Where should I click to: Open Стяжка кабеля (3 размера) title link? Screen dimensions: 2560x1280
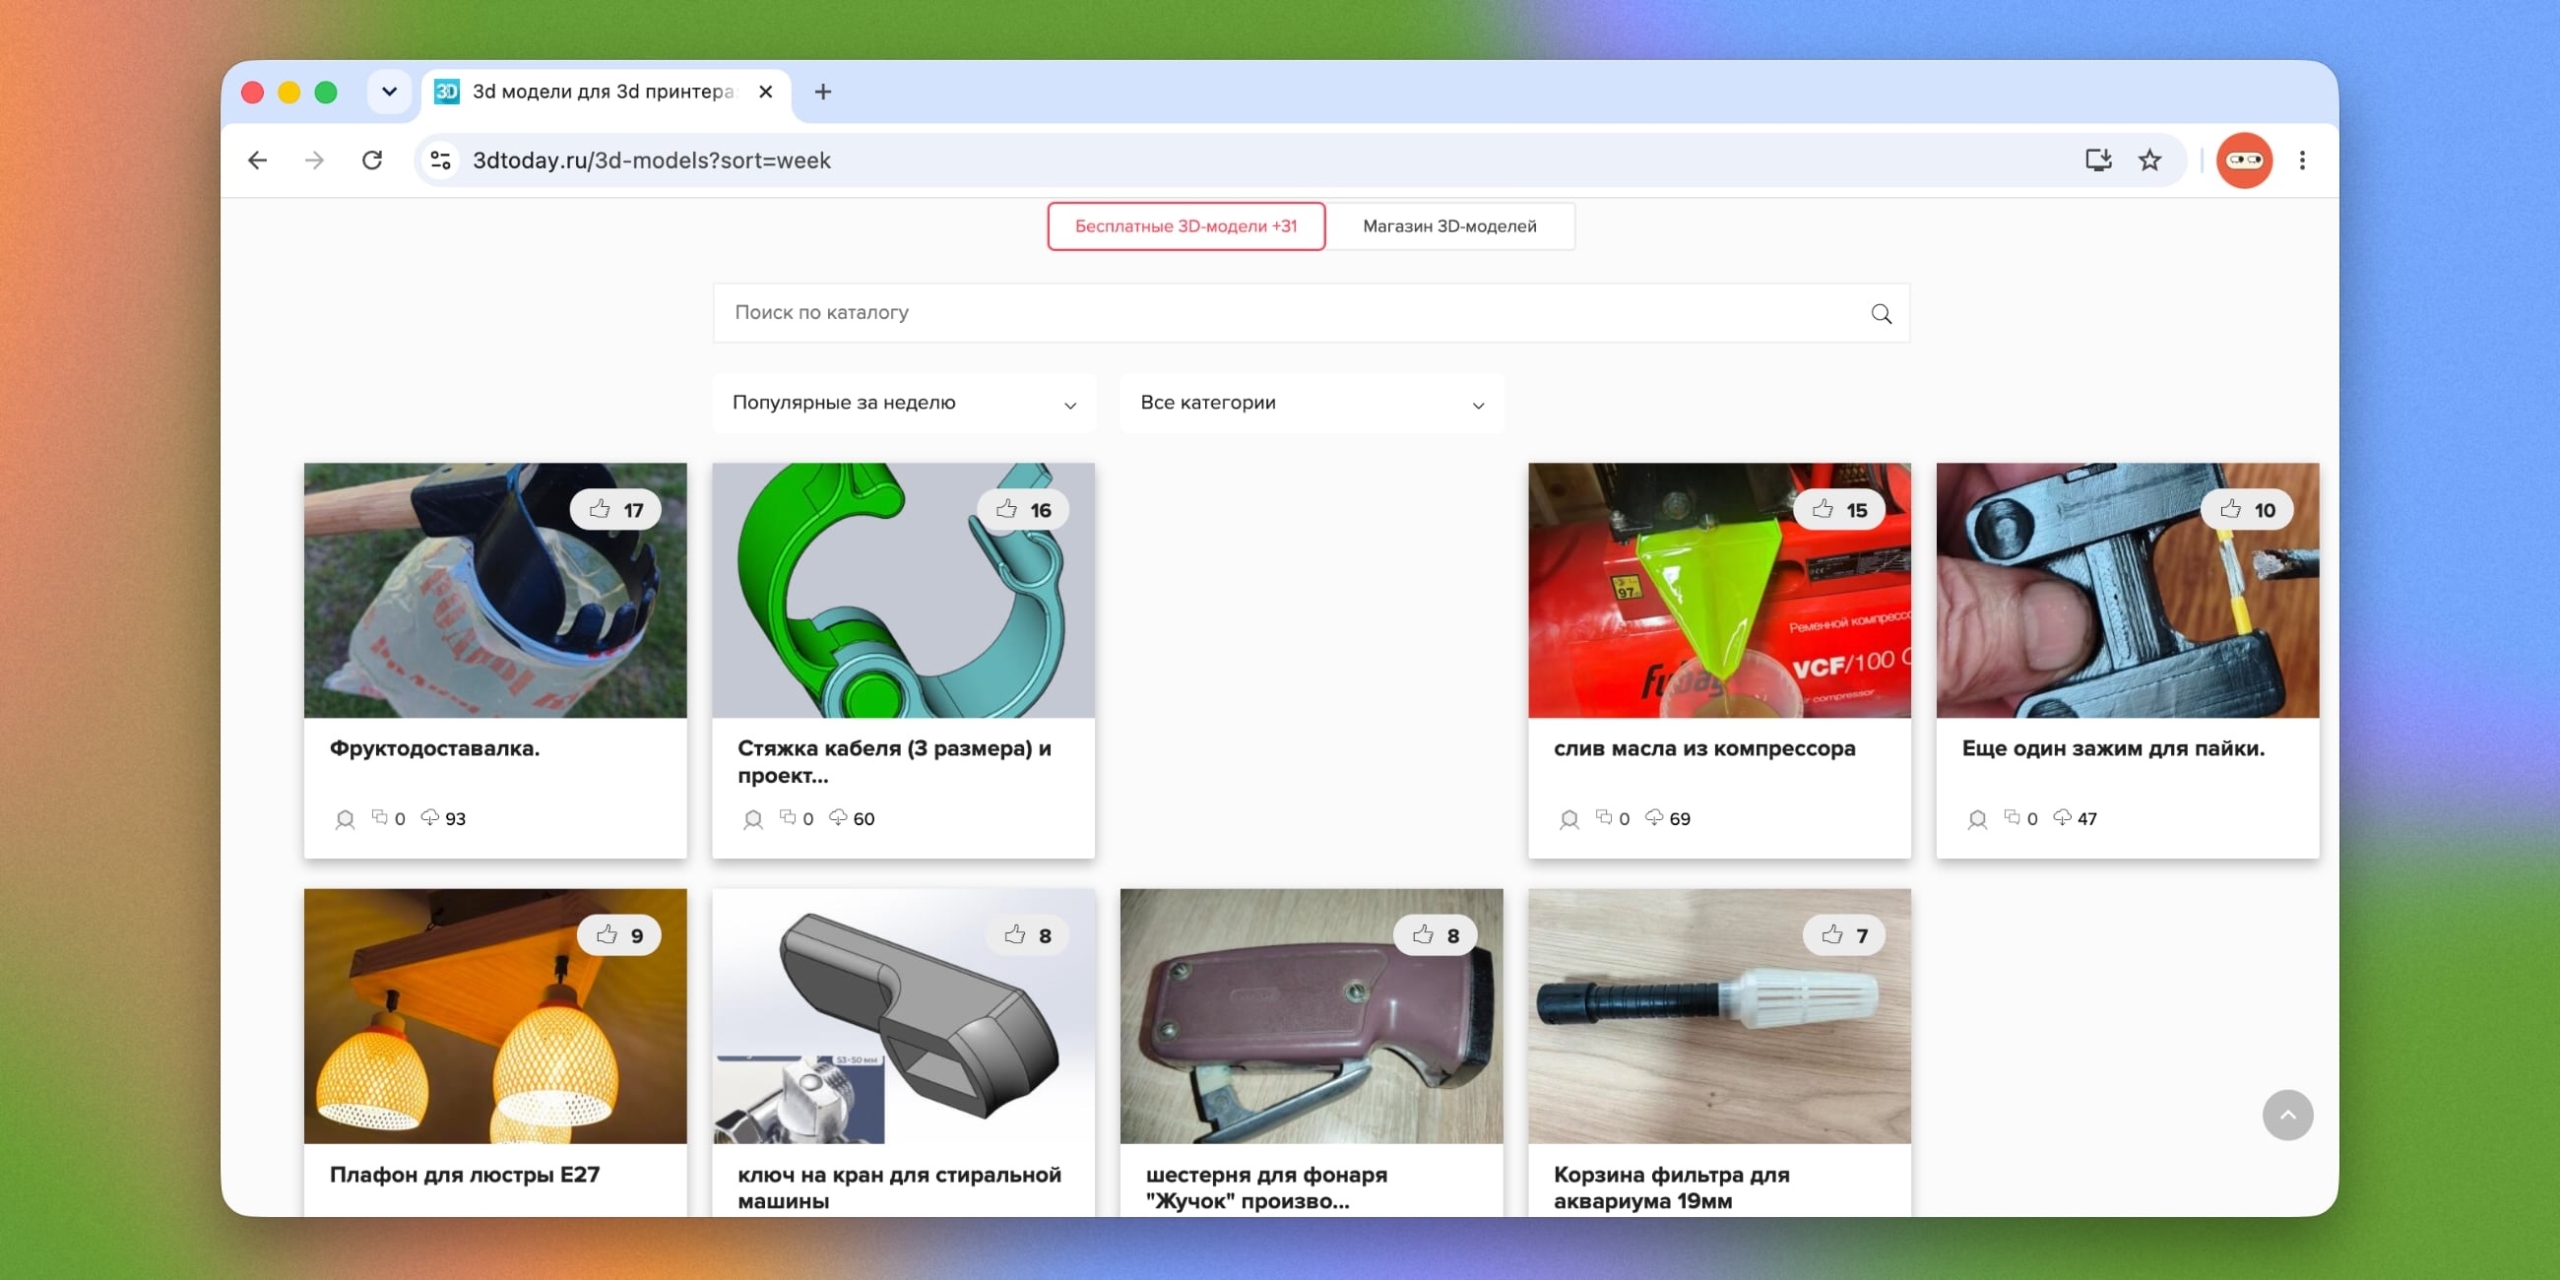[894, 761]
